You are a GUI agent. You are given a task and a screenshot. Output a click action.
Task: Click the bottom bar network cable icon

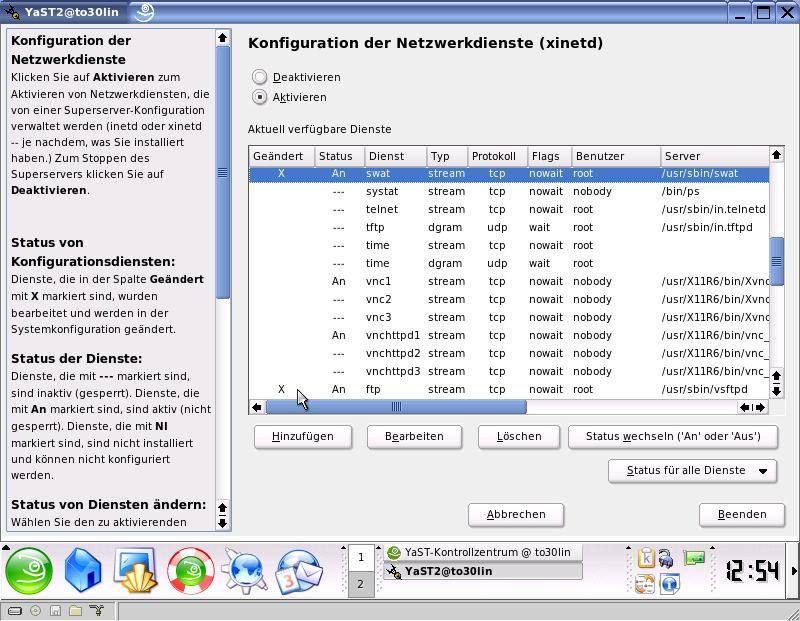point(96,610)
